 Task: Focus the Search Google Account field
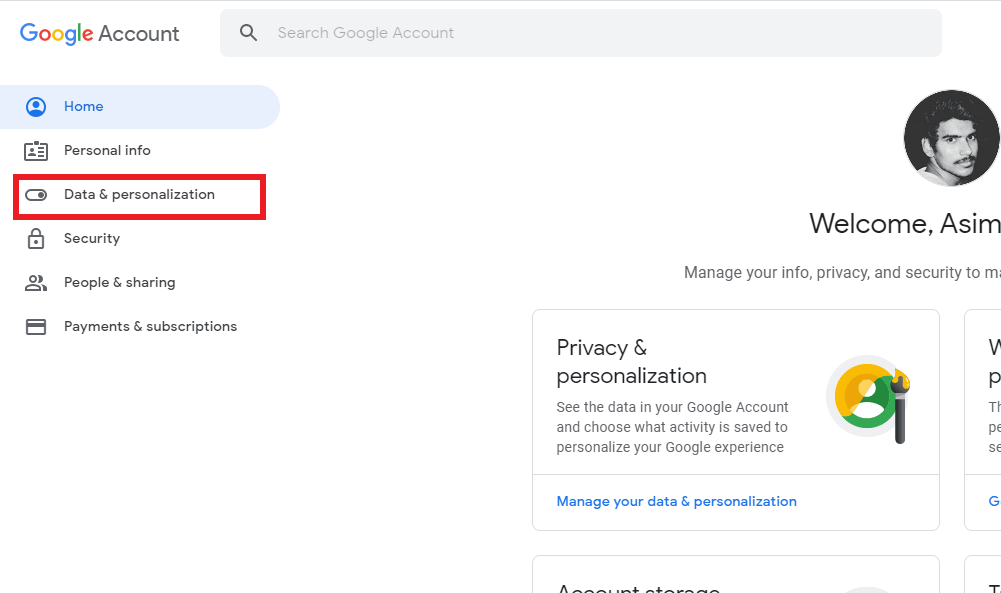(580, 33)
